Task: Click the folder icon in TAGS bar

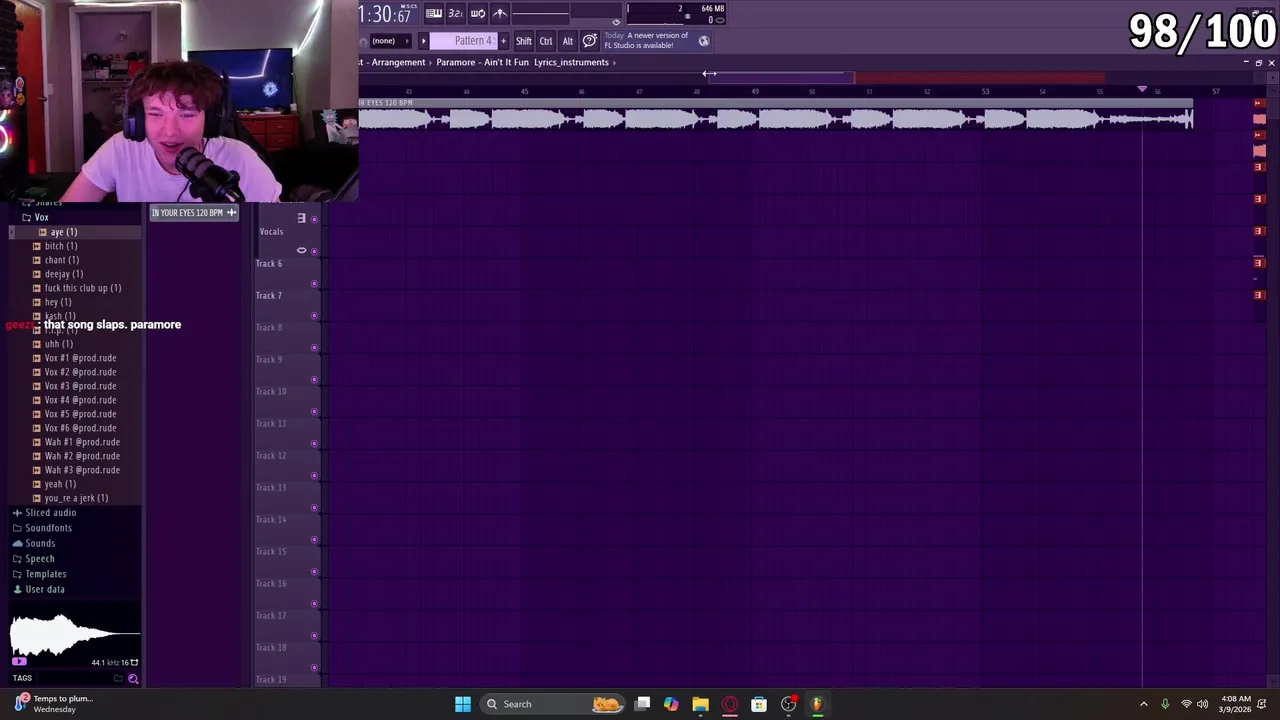Action: pos(118,679)
